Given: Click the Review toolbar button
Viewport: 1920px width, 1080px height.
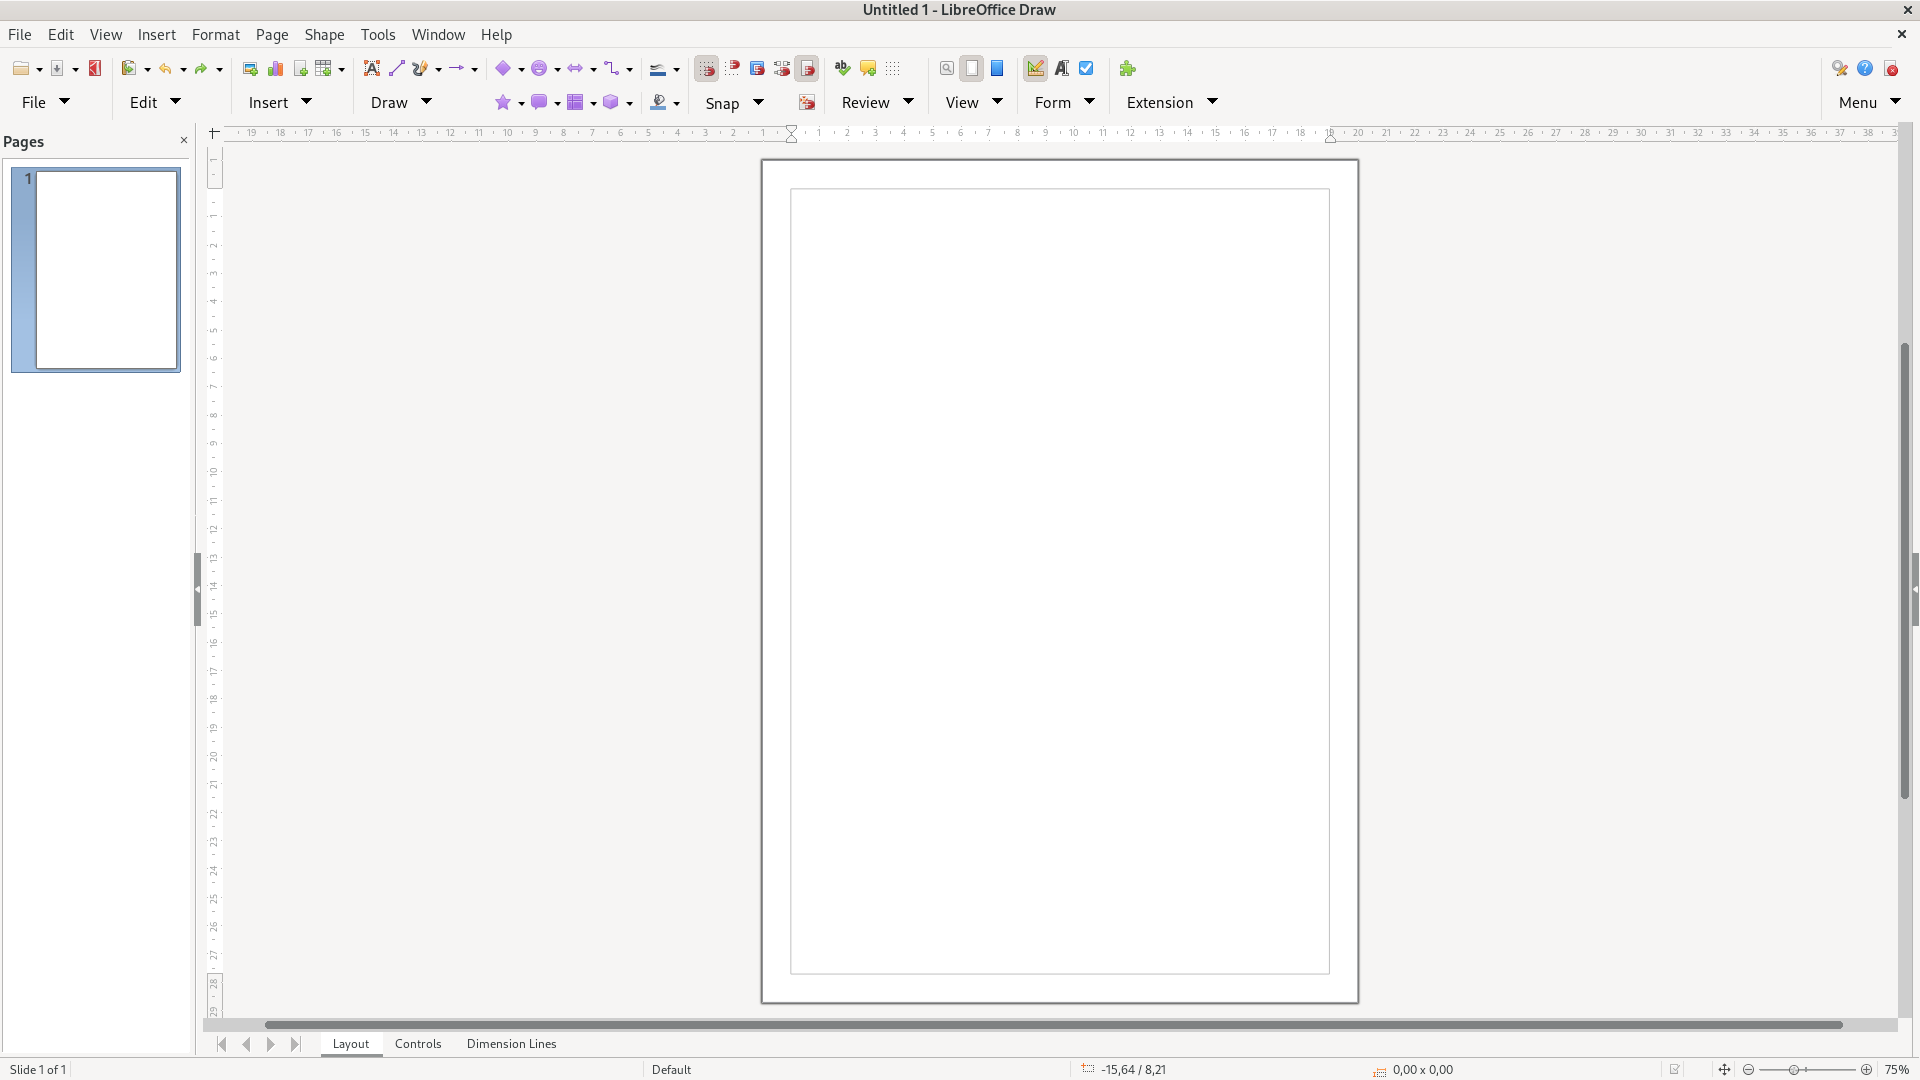Looking at the screenshot, I should (x=865, y=102).
